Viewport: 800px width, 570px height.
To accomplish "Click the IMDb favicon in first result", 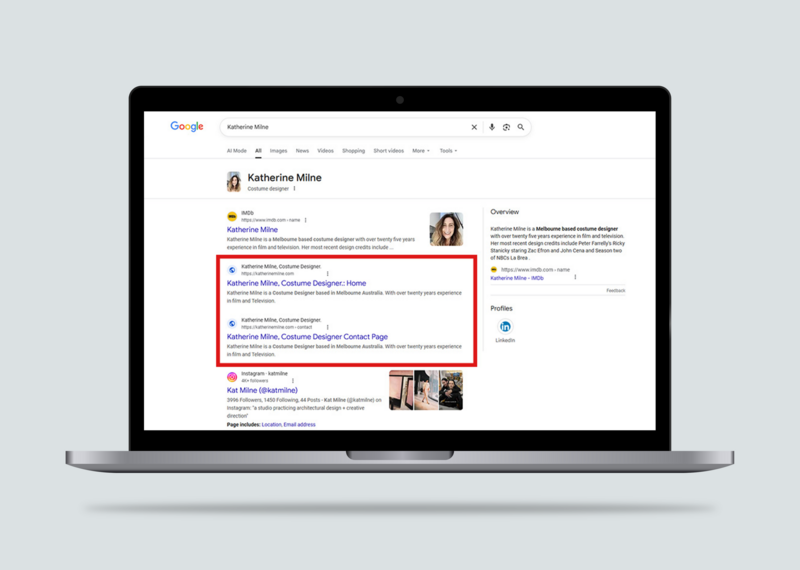I will 232,216.
